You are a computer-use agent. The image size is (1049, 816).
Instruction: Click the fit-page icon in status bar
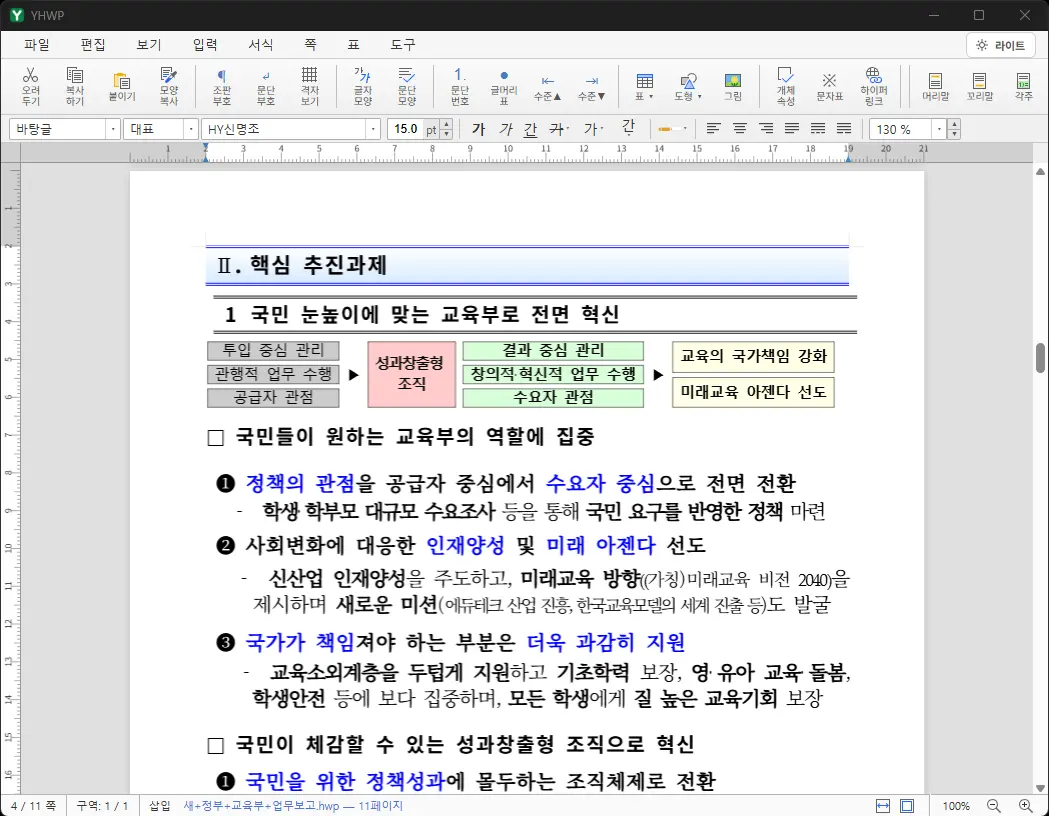(907, 806)
